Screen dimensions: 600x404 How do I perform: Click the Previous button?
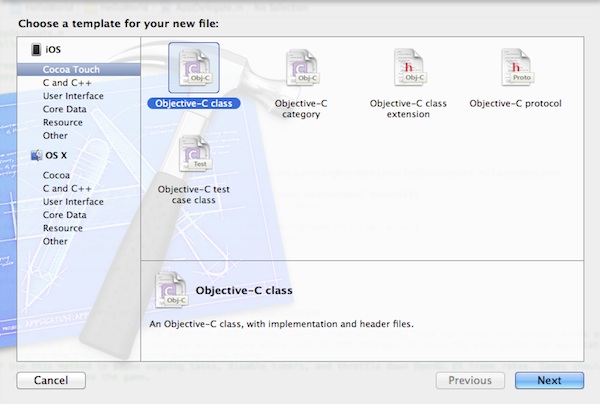(470, 381)
